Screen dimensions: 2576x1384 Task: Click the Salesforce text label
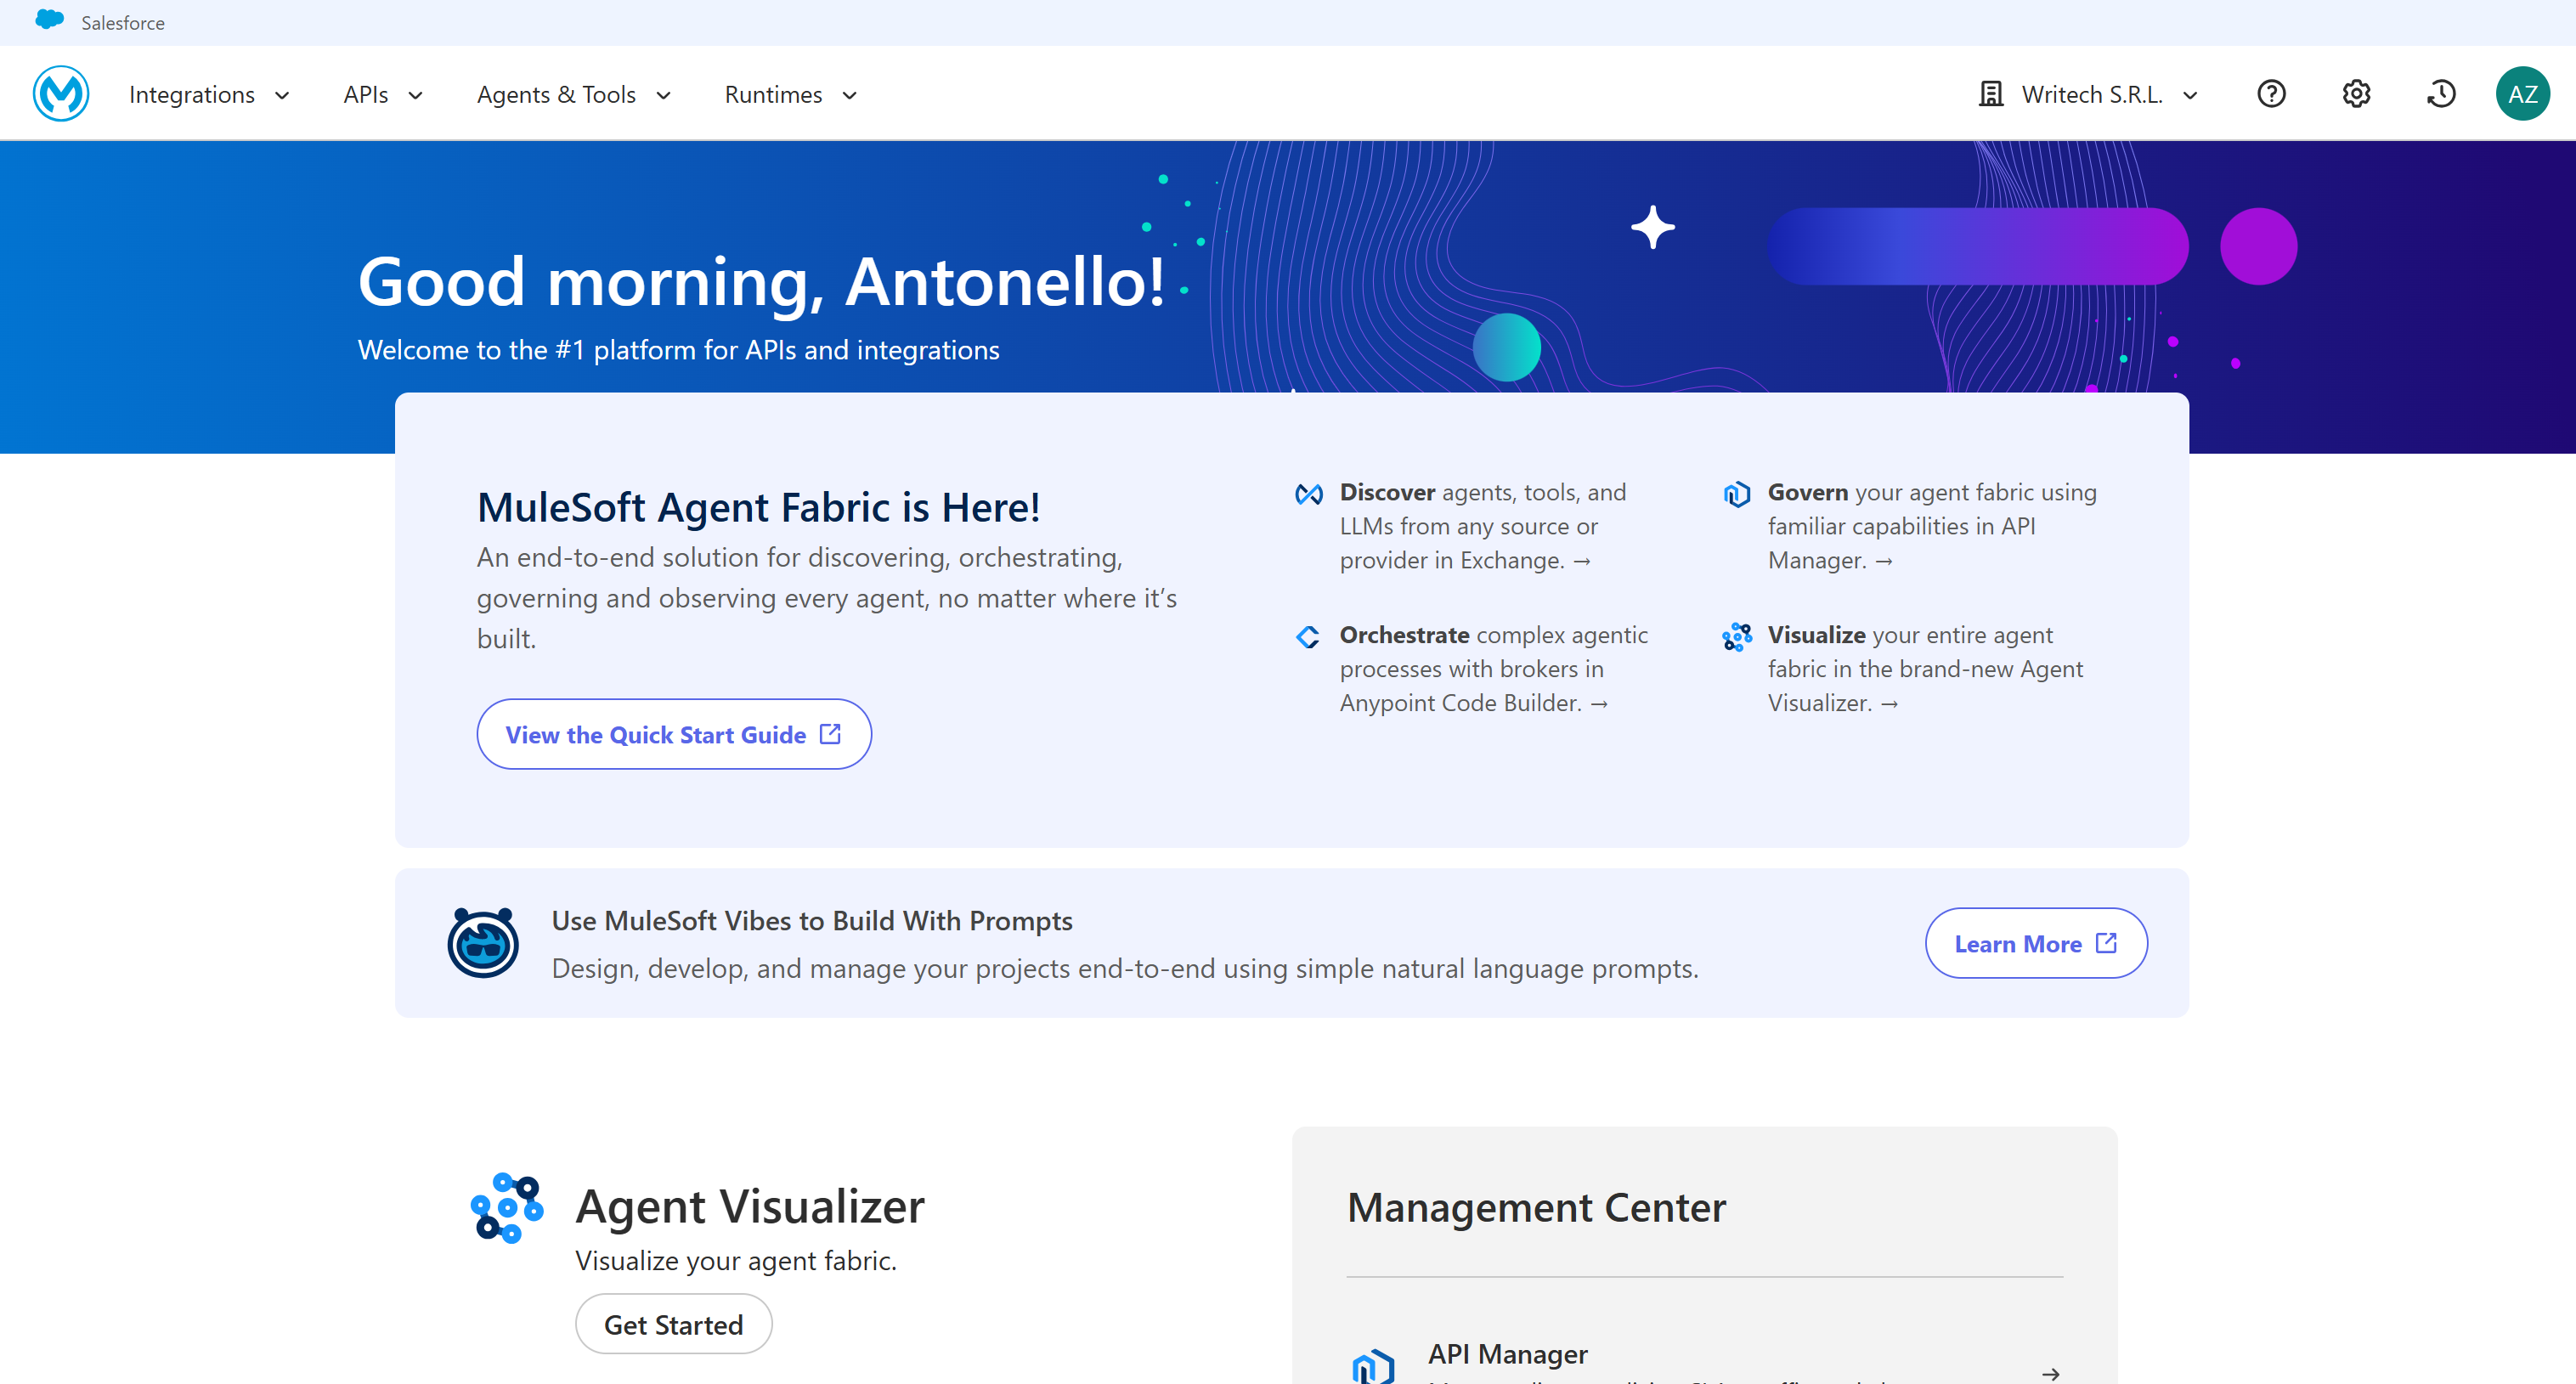(x=123, y=22)
